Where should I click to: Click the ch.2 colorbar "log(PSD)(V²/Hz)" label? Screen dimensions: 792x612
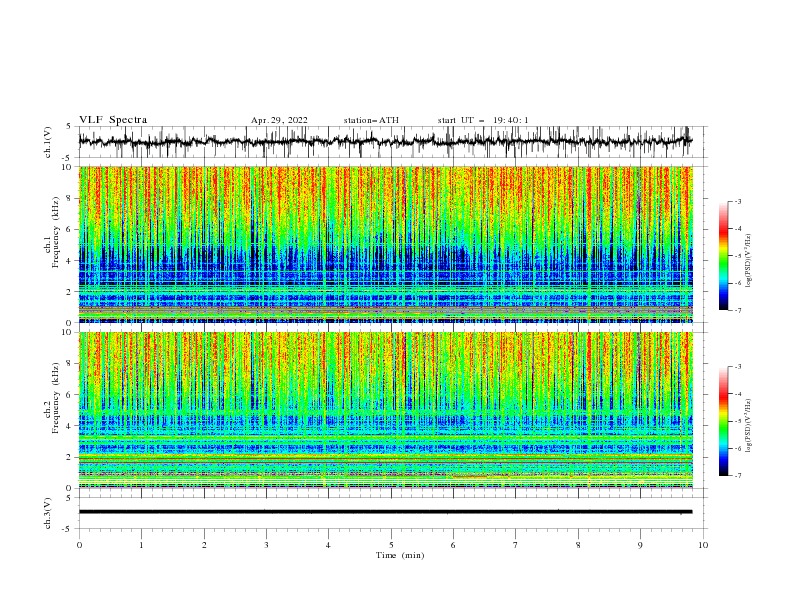[748, 426]
